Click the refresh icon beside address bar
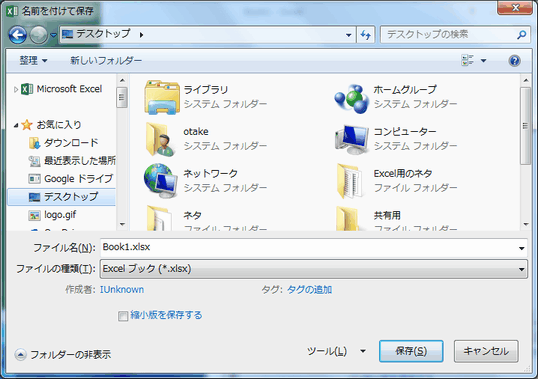 [365, 35]
